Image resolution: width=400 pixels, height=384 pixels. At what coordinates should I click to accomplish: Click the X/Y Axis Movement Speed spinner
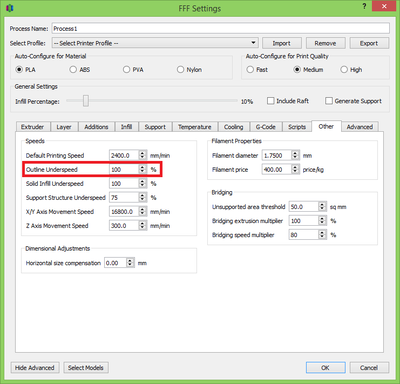coord(143,211)
